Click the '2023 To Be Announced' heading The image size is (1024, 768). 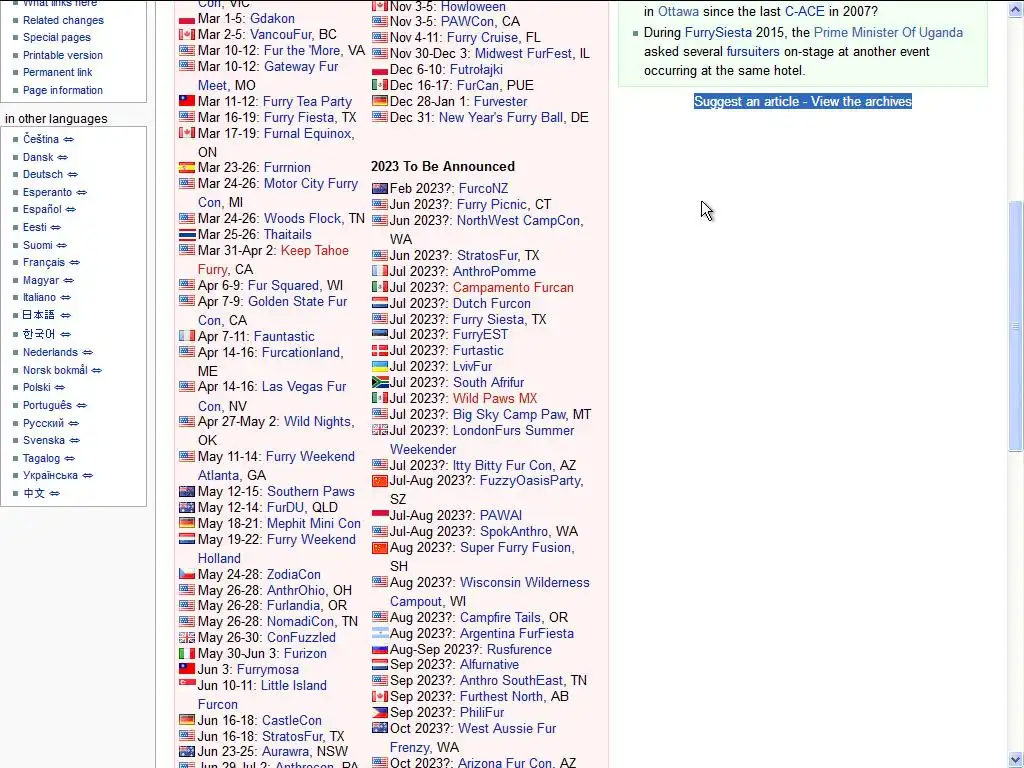tap(443, 167)
